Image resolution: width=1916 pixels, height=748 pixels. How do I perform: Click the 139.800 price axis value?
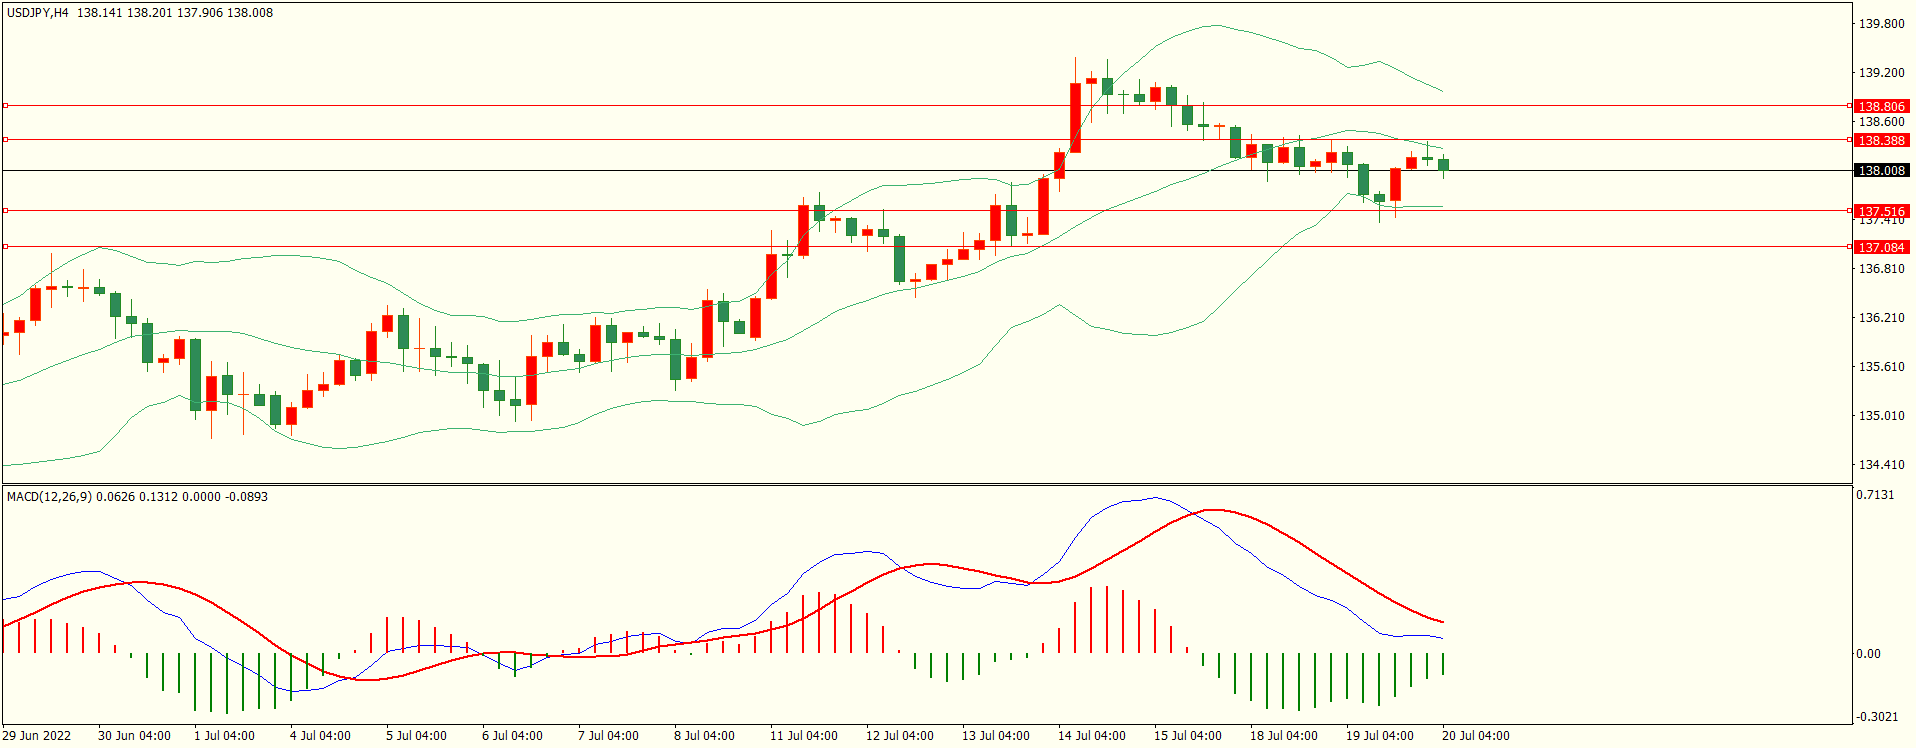(x=1881, y=24)
